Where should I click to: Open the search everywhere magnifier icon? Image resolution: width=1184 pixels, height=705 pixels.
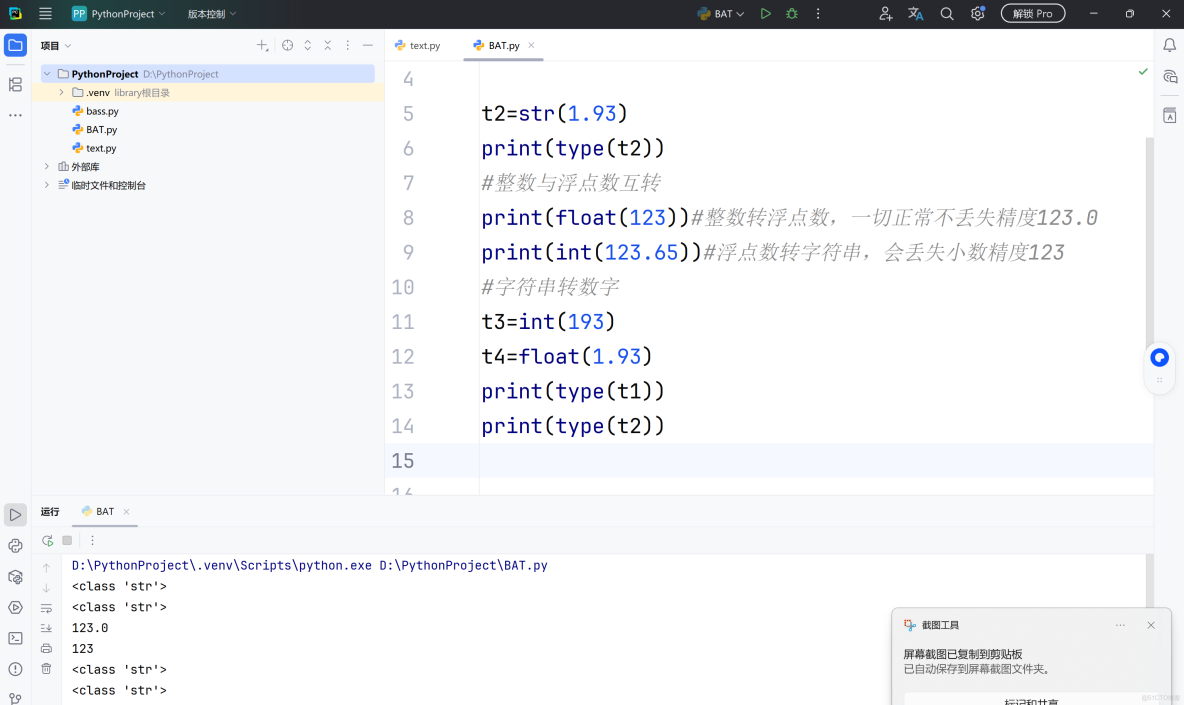coord(946,13)
